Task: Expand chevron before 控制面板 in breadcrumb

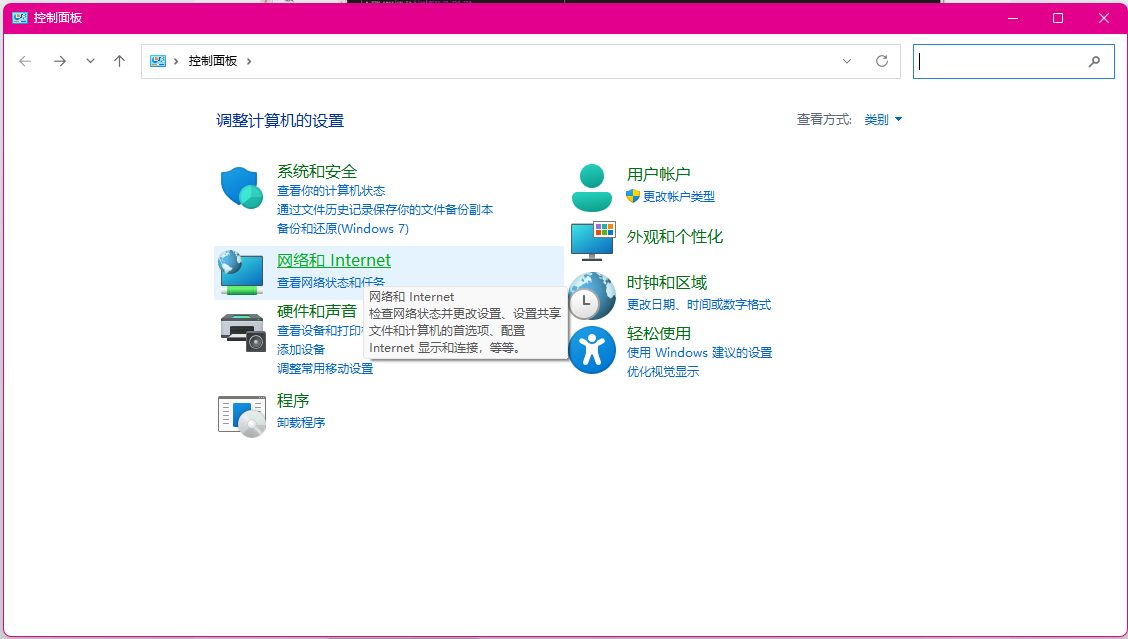Action: (176, 61)
